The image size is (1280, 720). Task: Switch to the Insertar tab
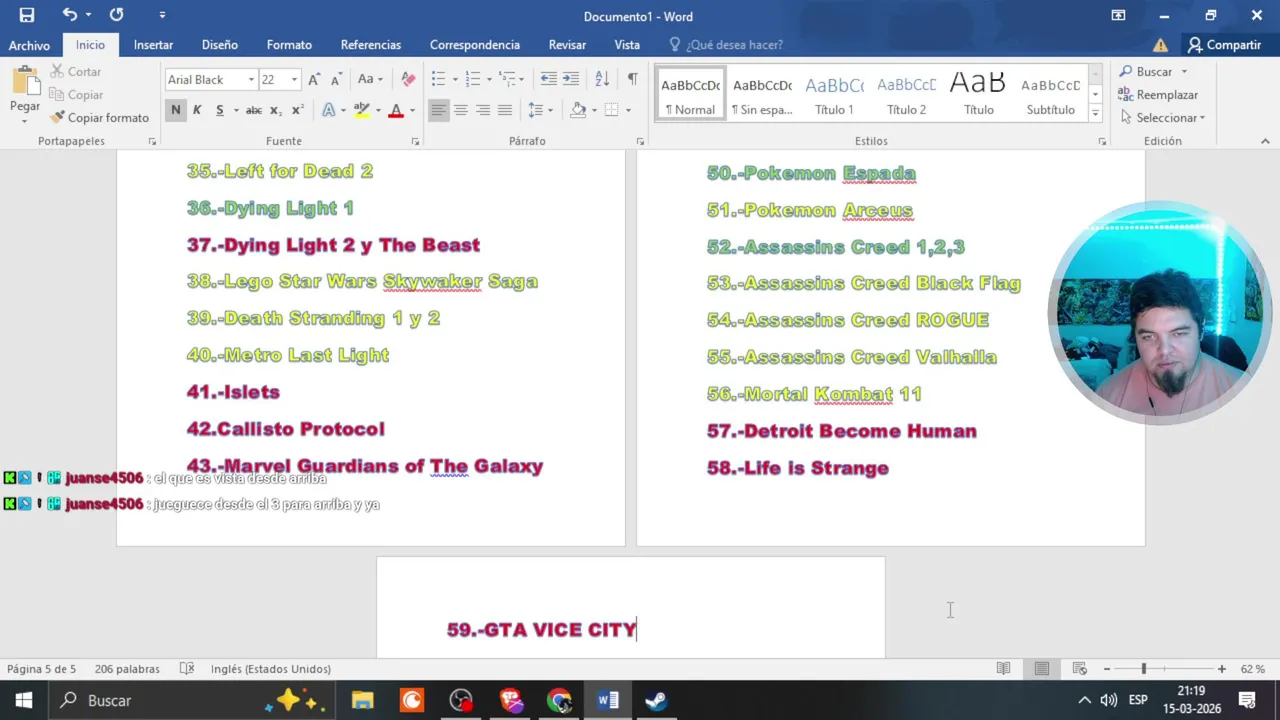pyautogui.click(x=153, y=45)
